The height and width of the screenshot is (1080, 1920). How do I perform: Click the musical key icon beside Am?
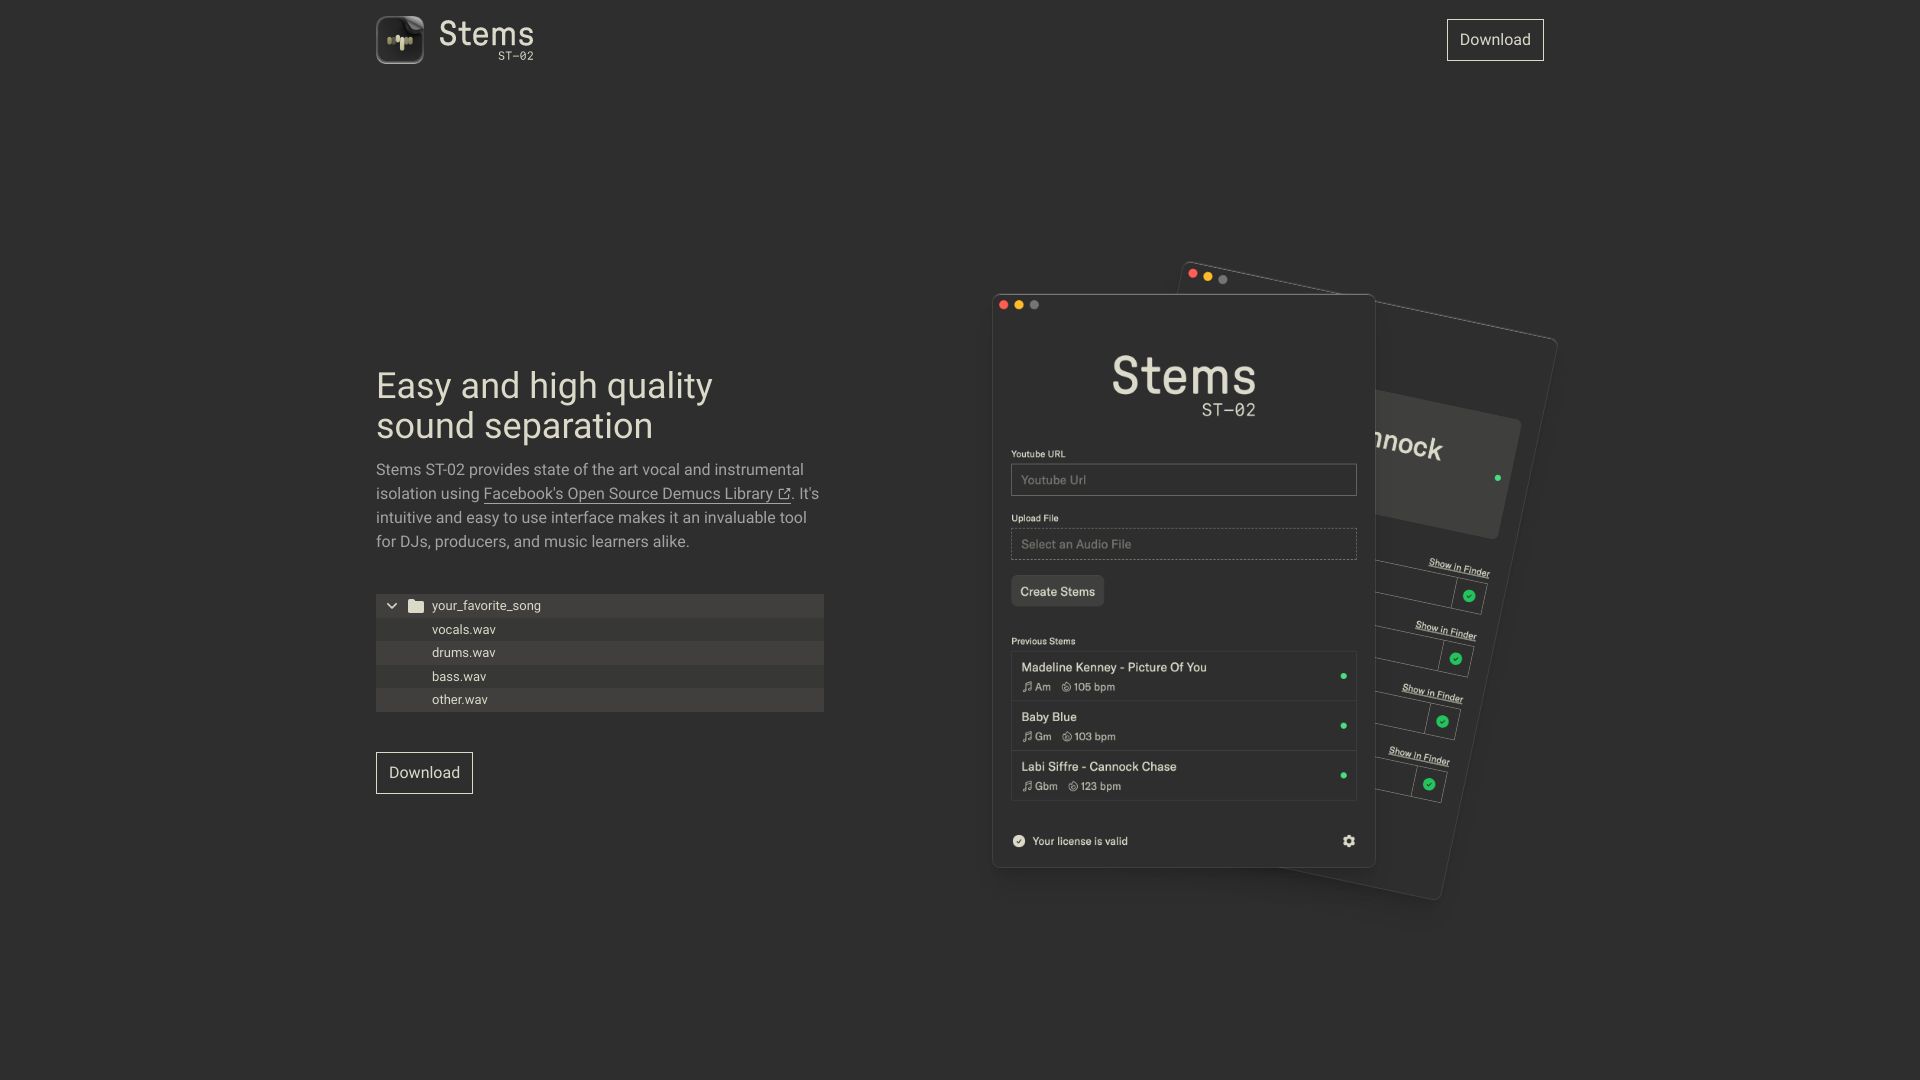[x=1028, y=687]
